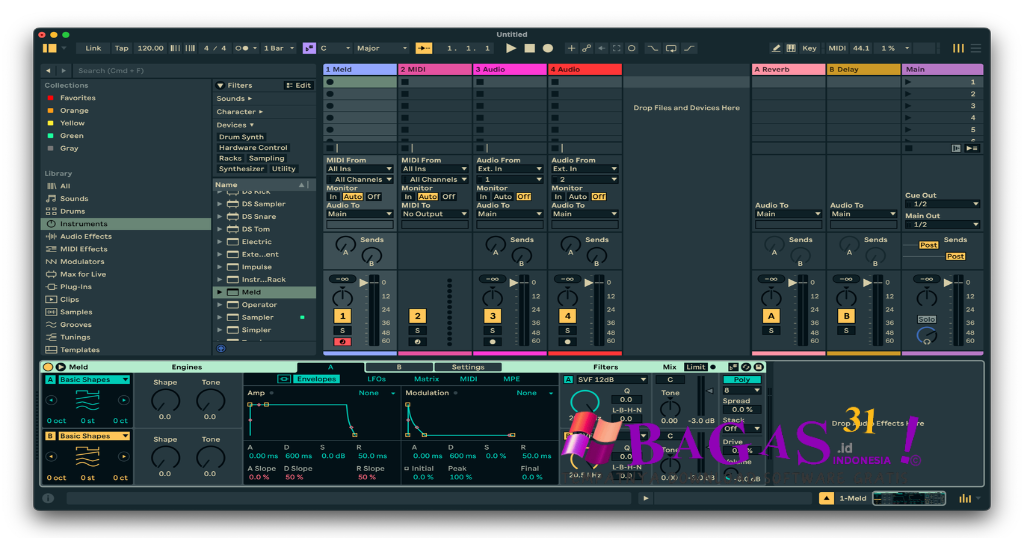Open quantization 1 Bar dropdown

point(278,48)
